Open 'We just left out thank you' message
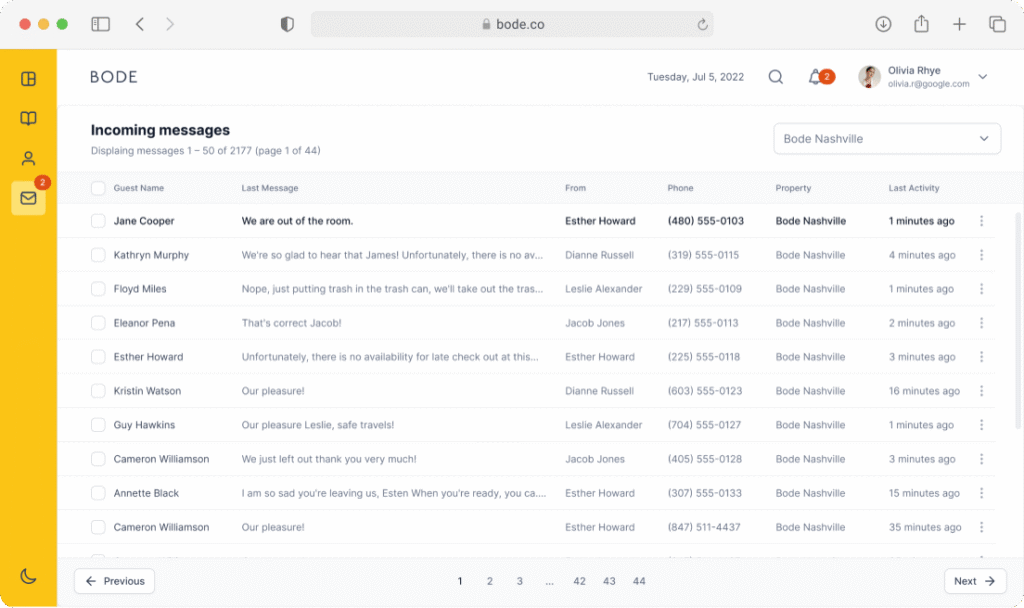This screenshot has height=608, width=1024. pos(329,459)
